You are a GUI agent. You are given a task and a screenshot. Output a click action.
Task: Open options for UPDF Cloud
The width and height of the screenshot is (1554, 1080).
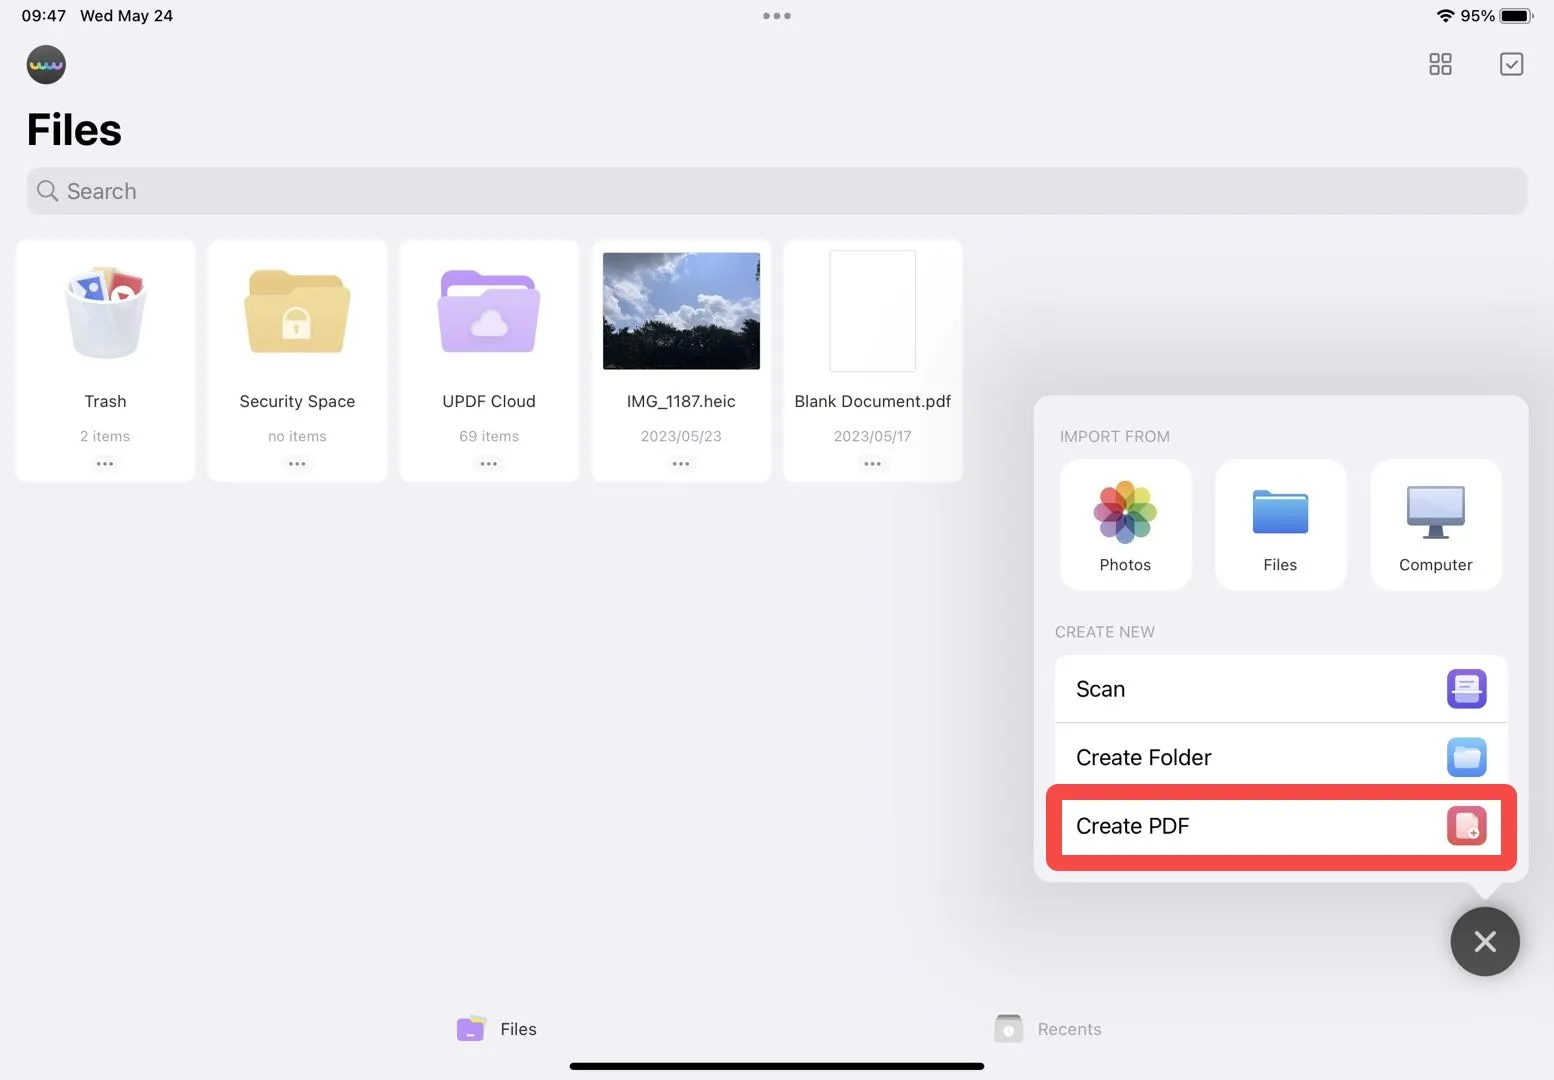pos(488,463)
